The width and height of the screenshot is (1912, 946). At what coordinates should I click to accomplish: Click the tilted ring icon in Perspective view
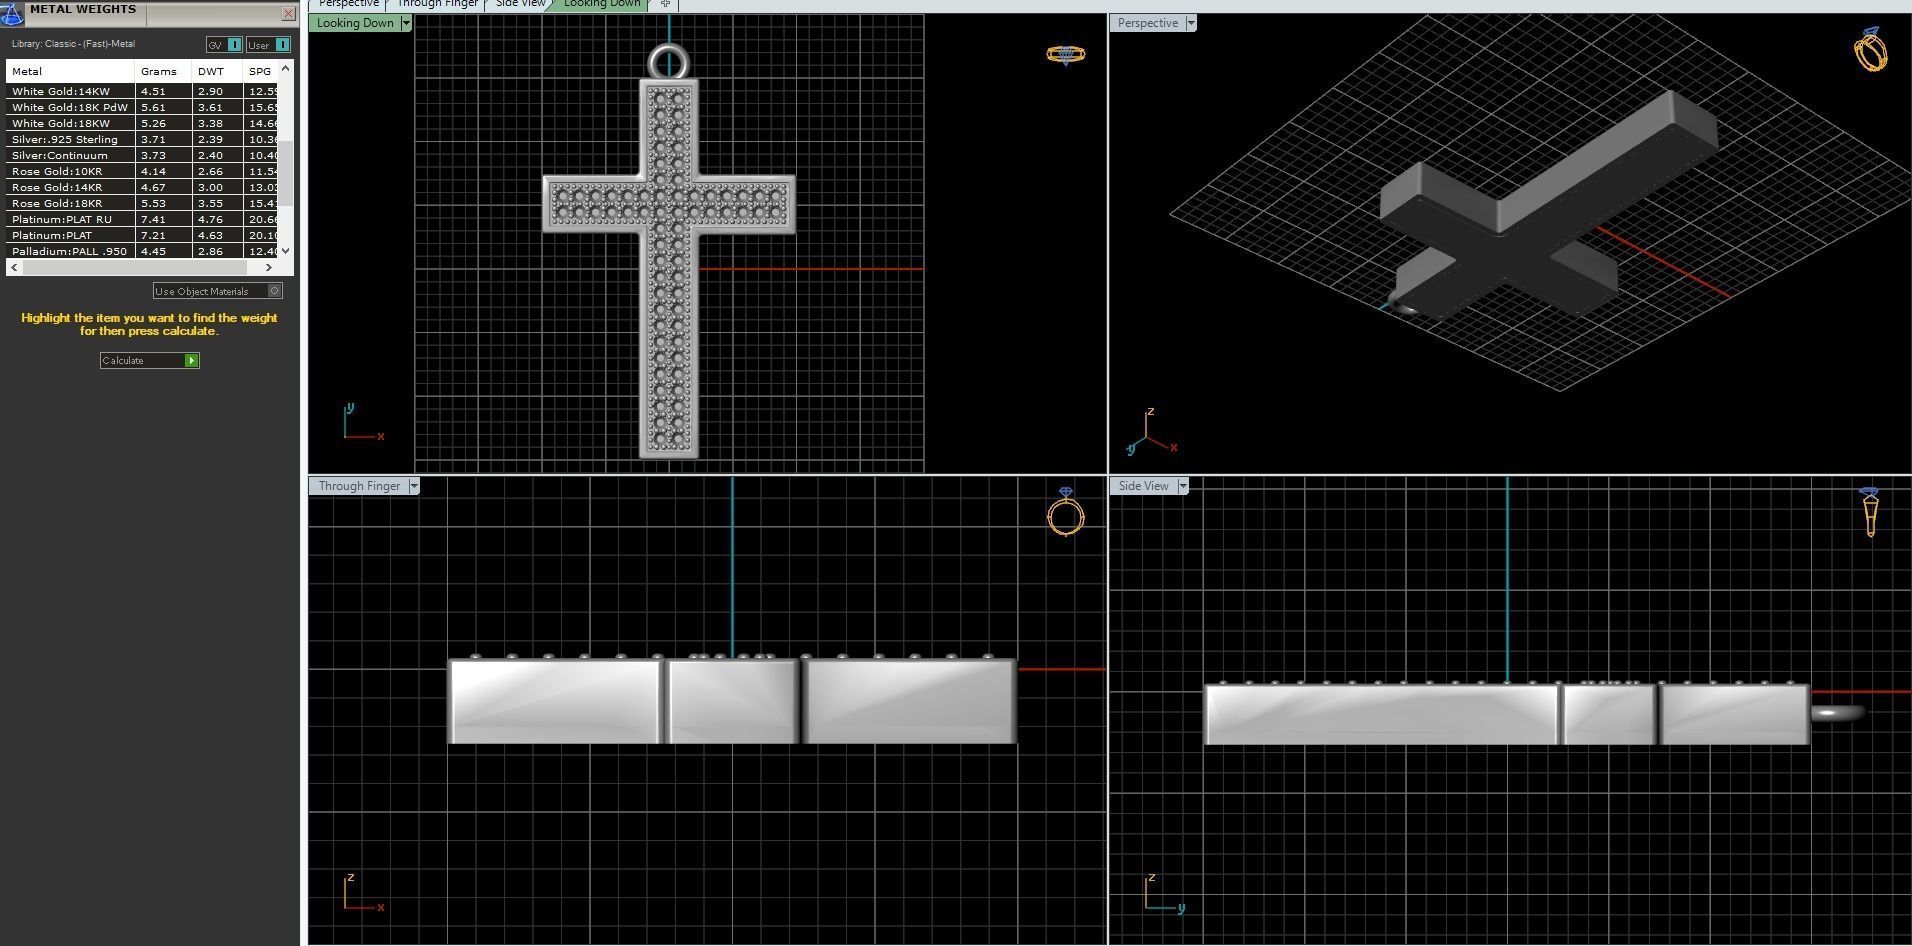click(x=1871, y=49)
